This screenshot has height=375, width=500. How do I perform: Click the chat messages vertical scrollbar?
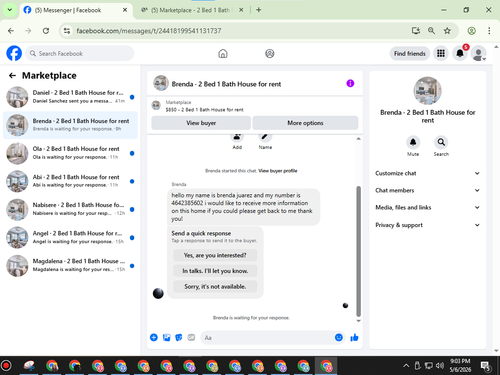tap(359, 251)
